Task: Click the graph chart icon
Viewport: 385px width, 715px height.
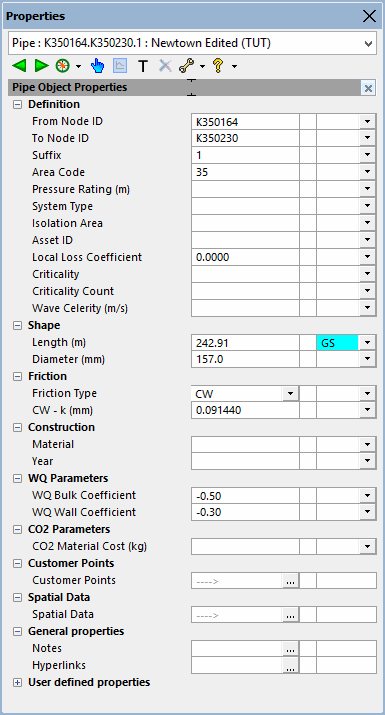Action: (x=120, y=66)
